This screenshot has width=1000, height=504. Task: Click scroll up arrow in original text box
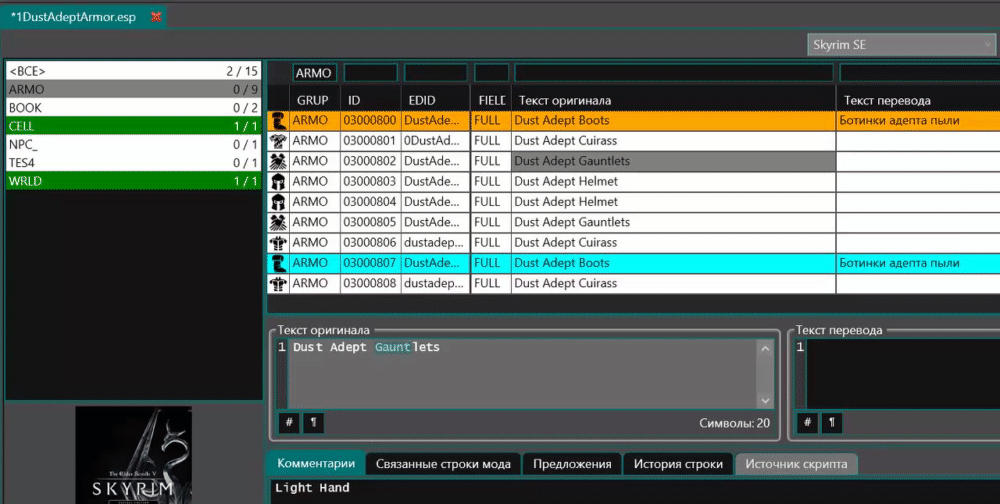point(765,348)
